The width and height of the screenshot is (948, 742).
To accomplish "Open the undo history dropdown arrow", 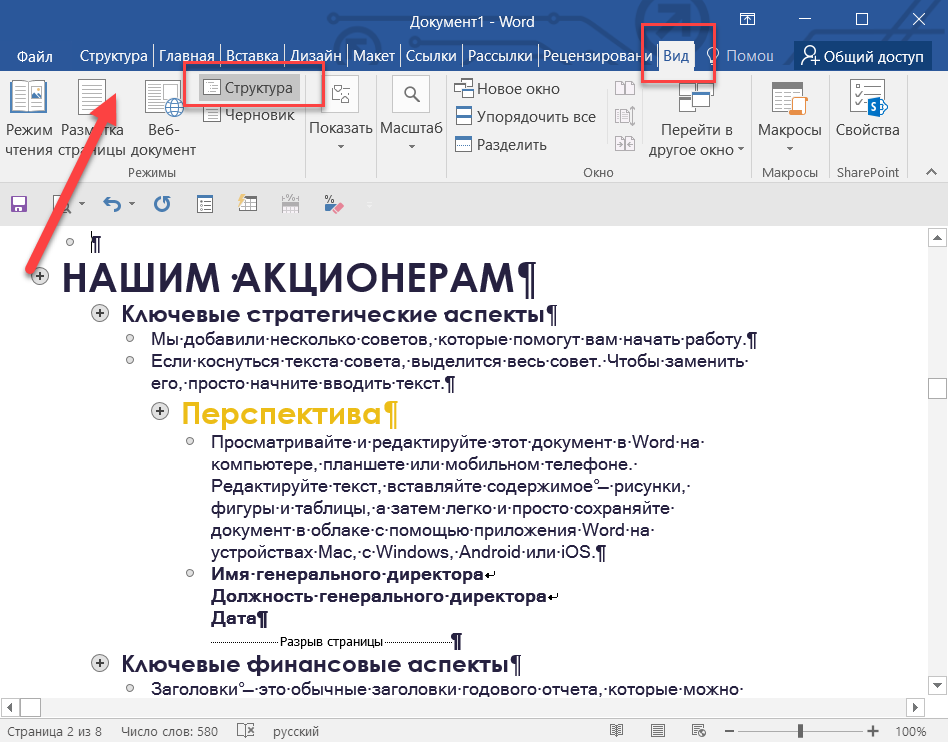I will [x=132, y=204].
